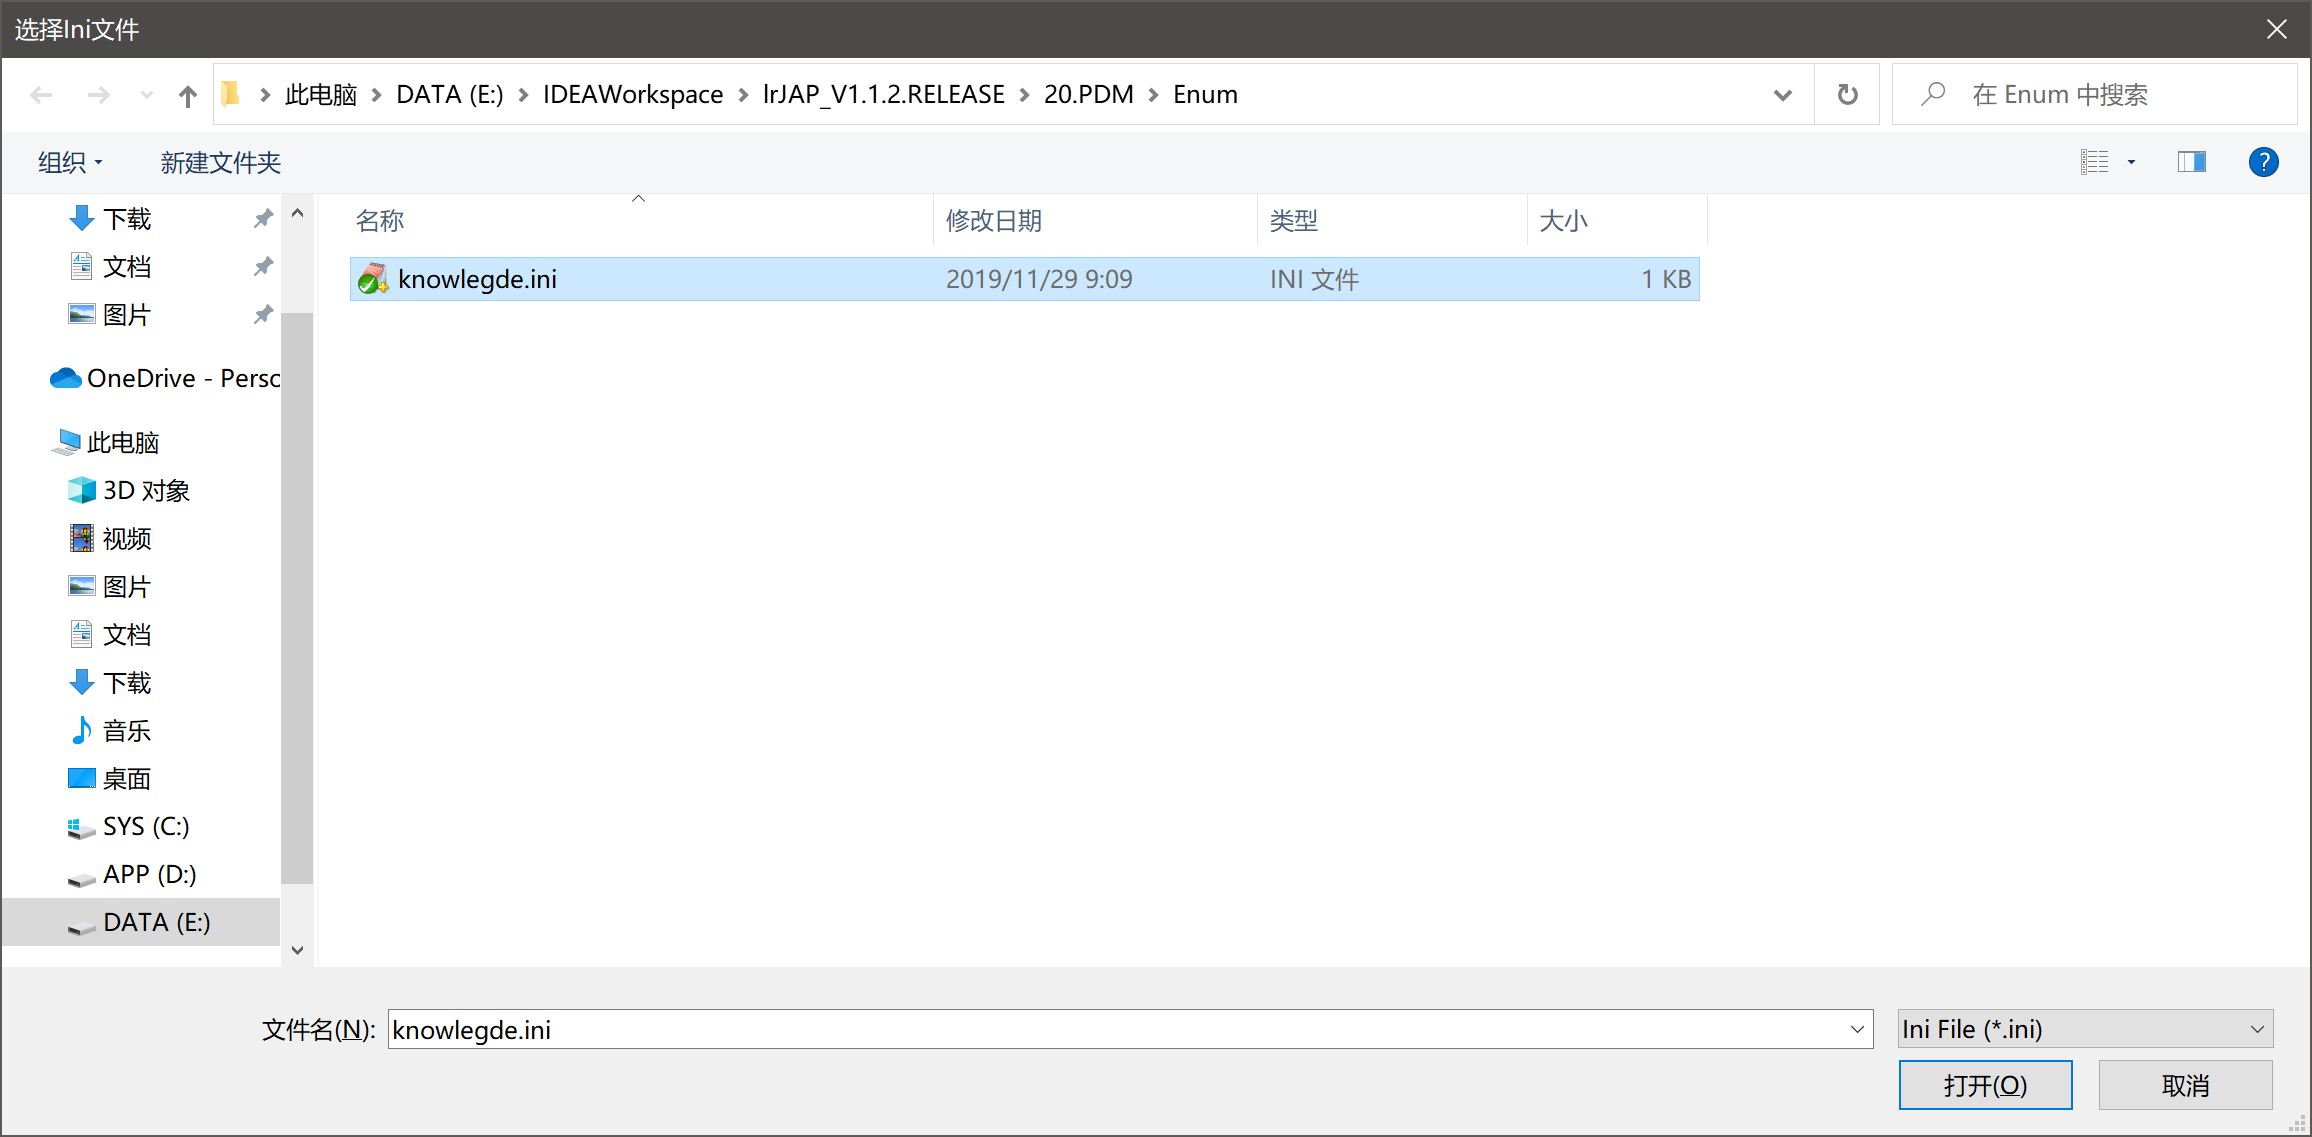Open the 组织 menu
2312x1137 pixels.
pos(70,162)
